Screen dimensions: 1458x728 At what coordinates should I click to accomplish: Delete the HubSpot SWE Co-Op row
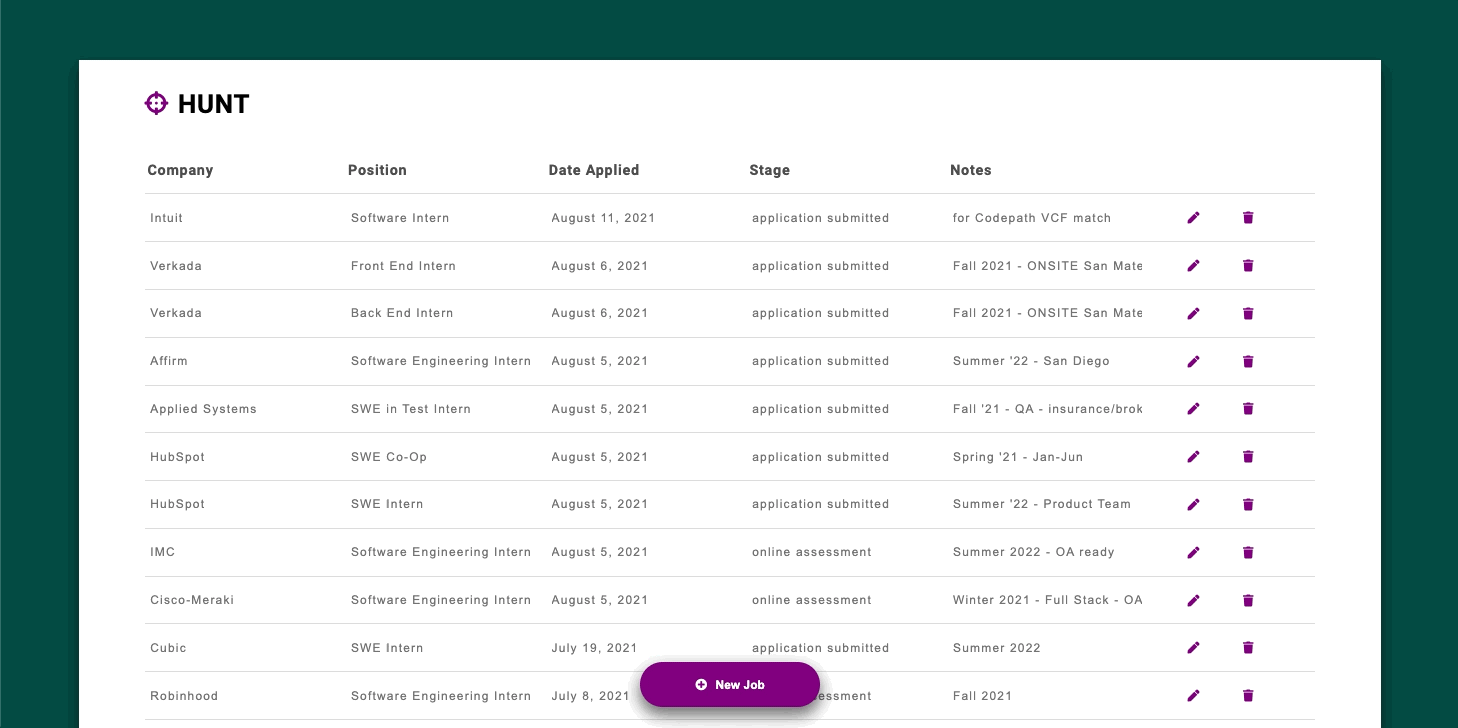1248,457
